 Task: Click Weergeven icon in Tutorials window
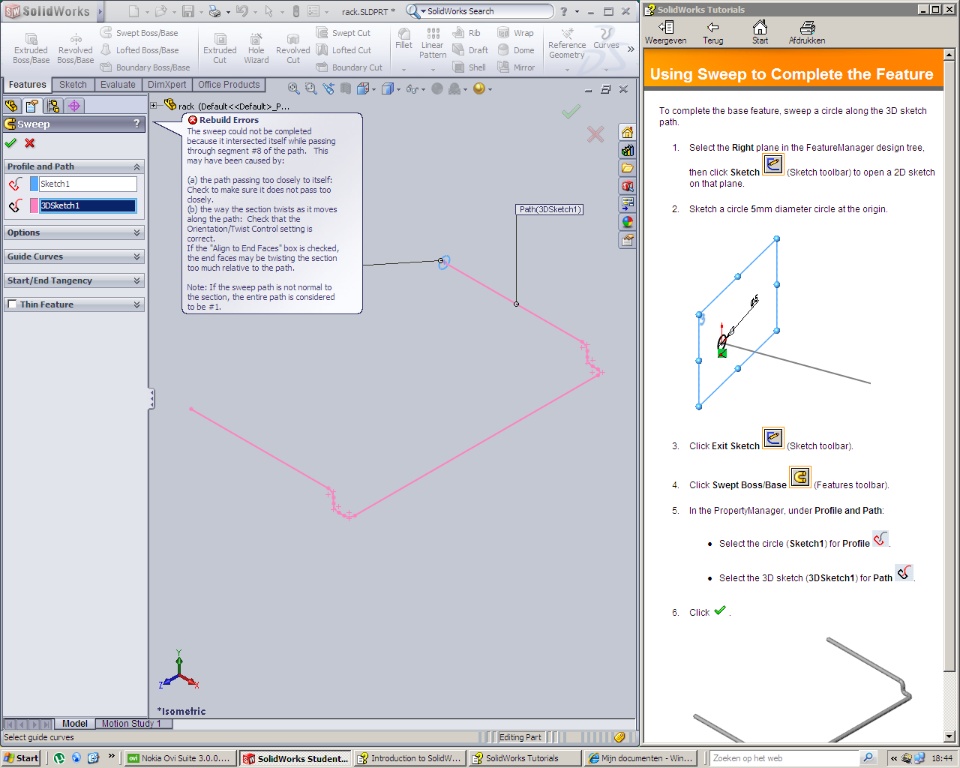point(666,32)
